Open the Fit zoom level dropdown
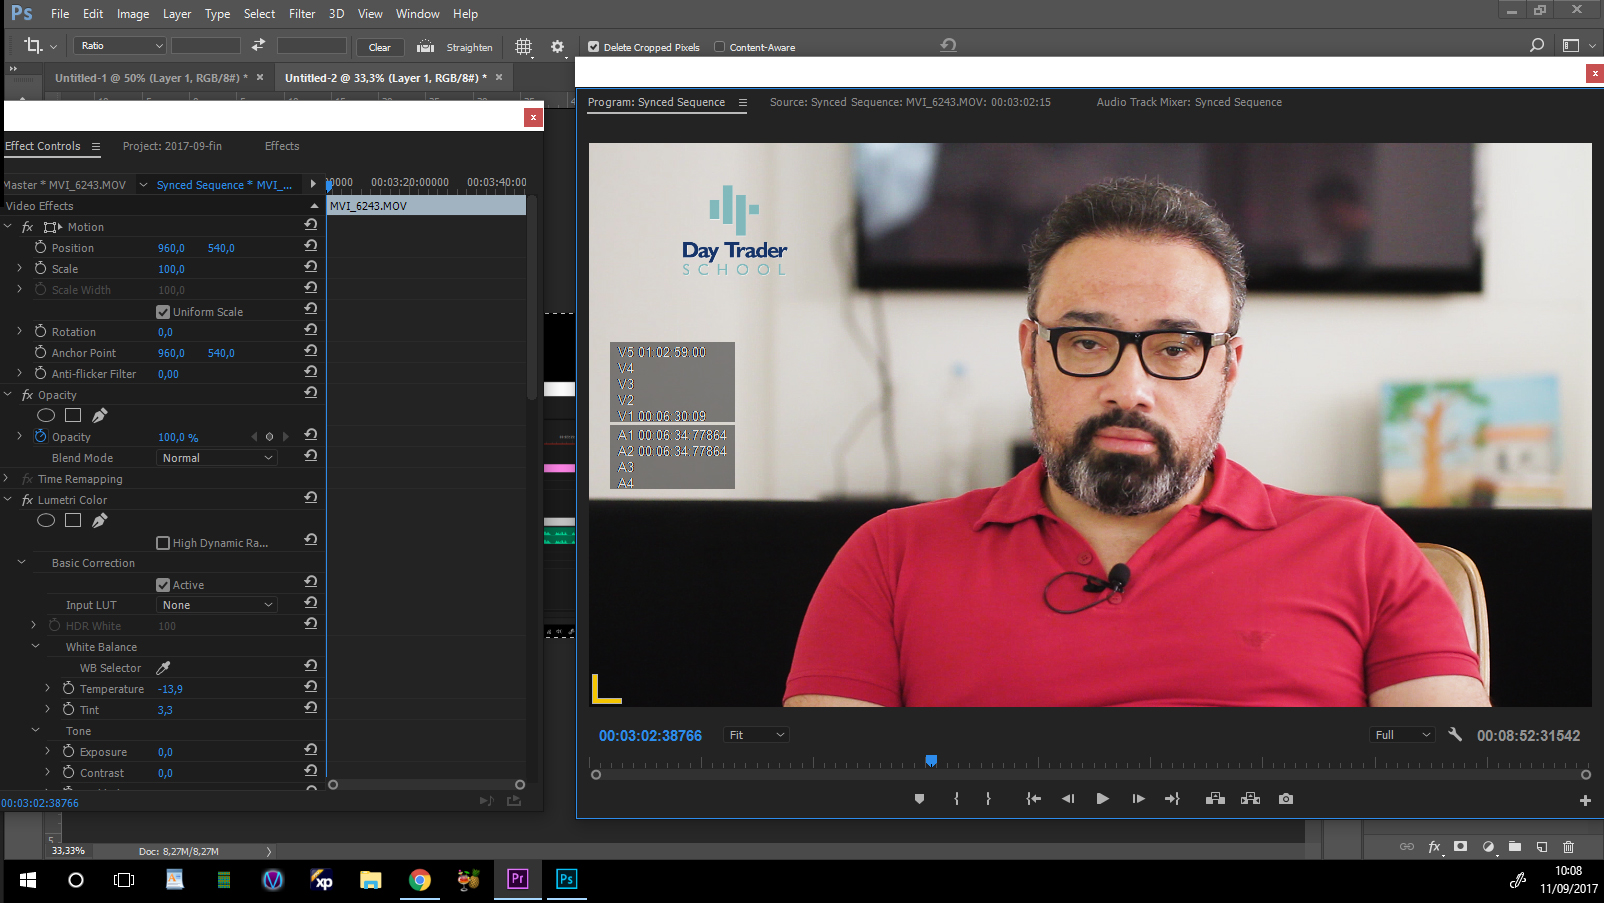 point(757,735)
